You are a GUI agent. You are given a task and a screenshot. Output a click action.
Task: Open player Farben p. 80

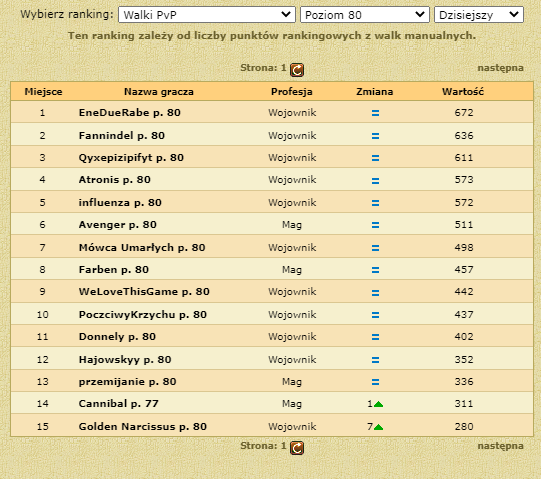tap(114, 270)
